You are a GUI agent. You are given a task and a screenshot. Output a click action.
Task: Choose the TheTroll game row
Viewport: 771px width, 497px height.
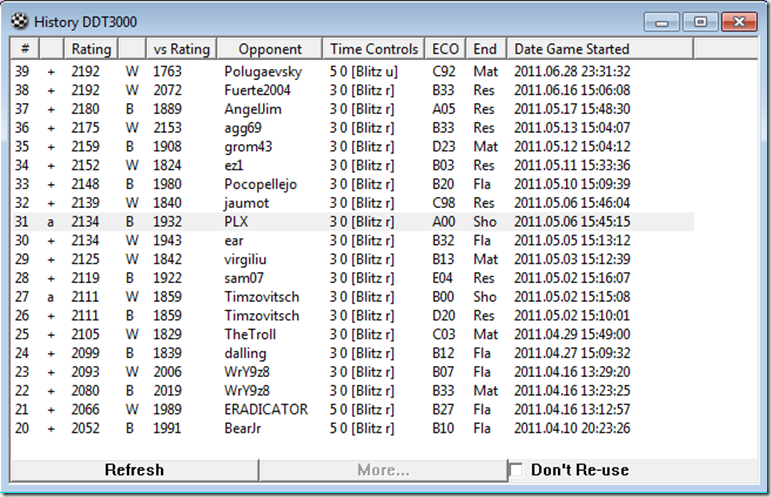pos(353,334)
